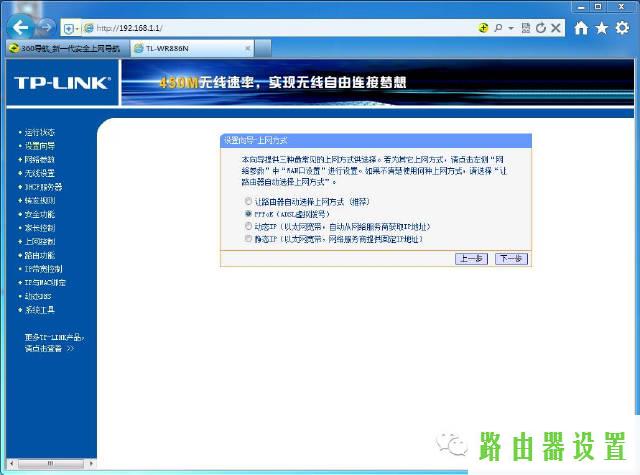Click the TP-LINK logo
This screenshot has height=475, width=640.
tap(62, 83)
